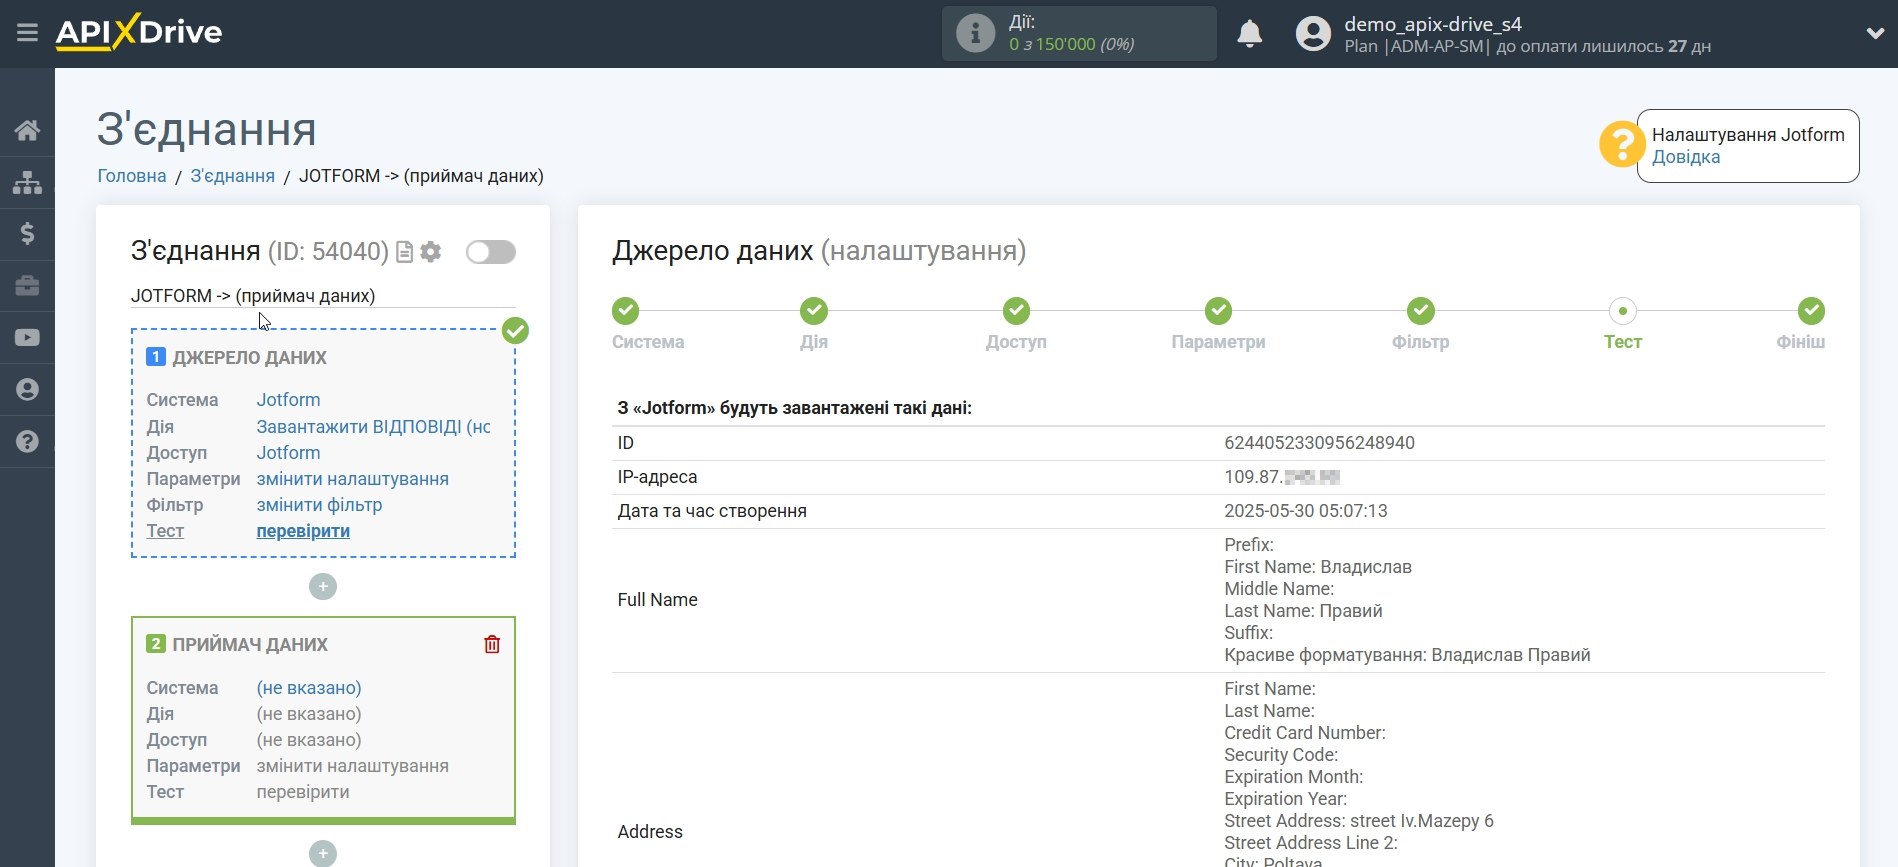Click the user avatar icon
This screenshot has width=1898, height=867.
[x=1313, y=34]
